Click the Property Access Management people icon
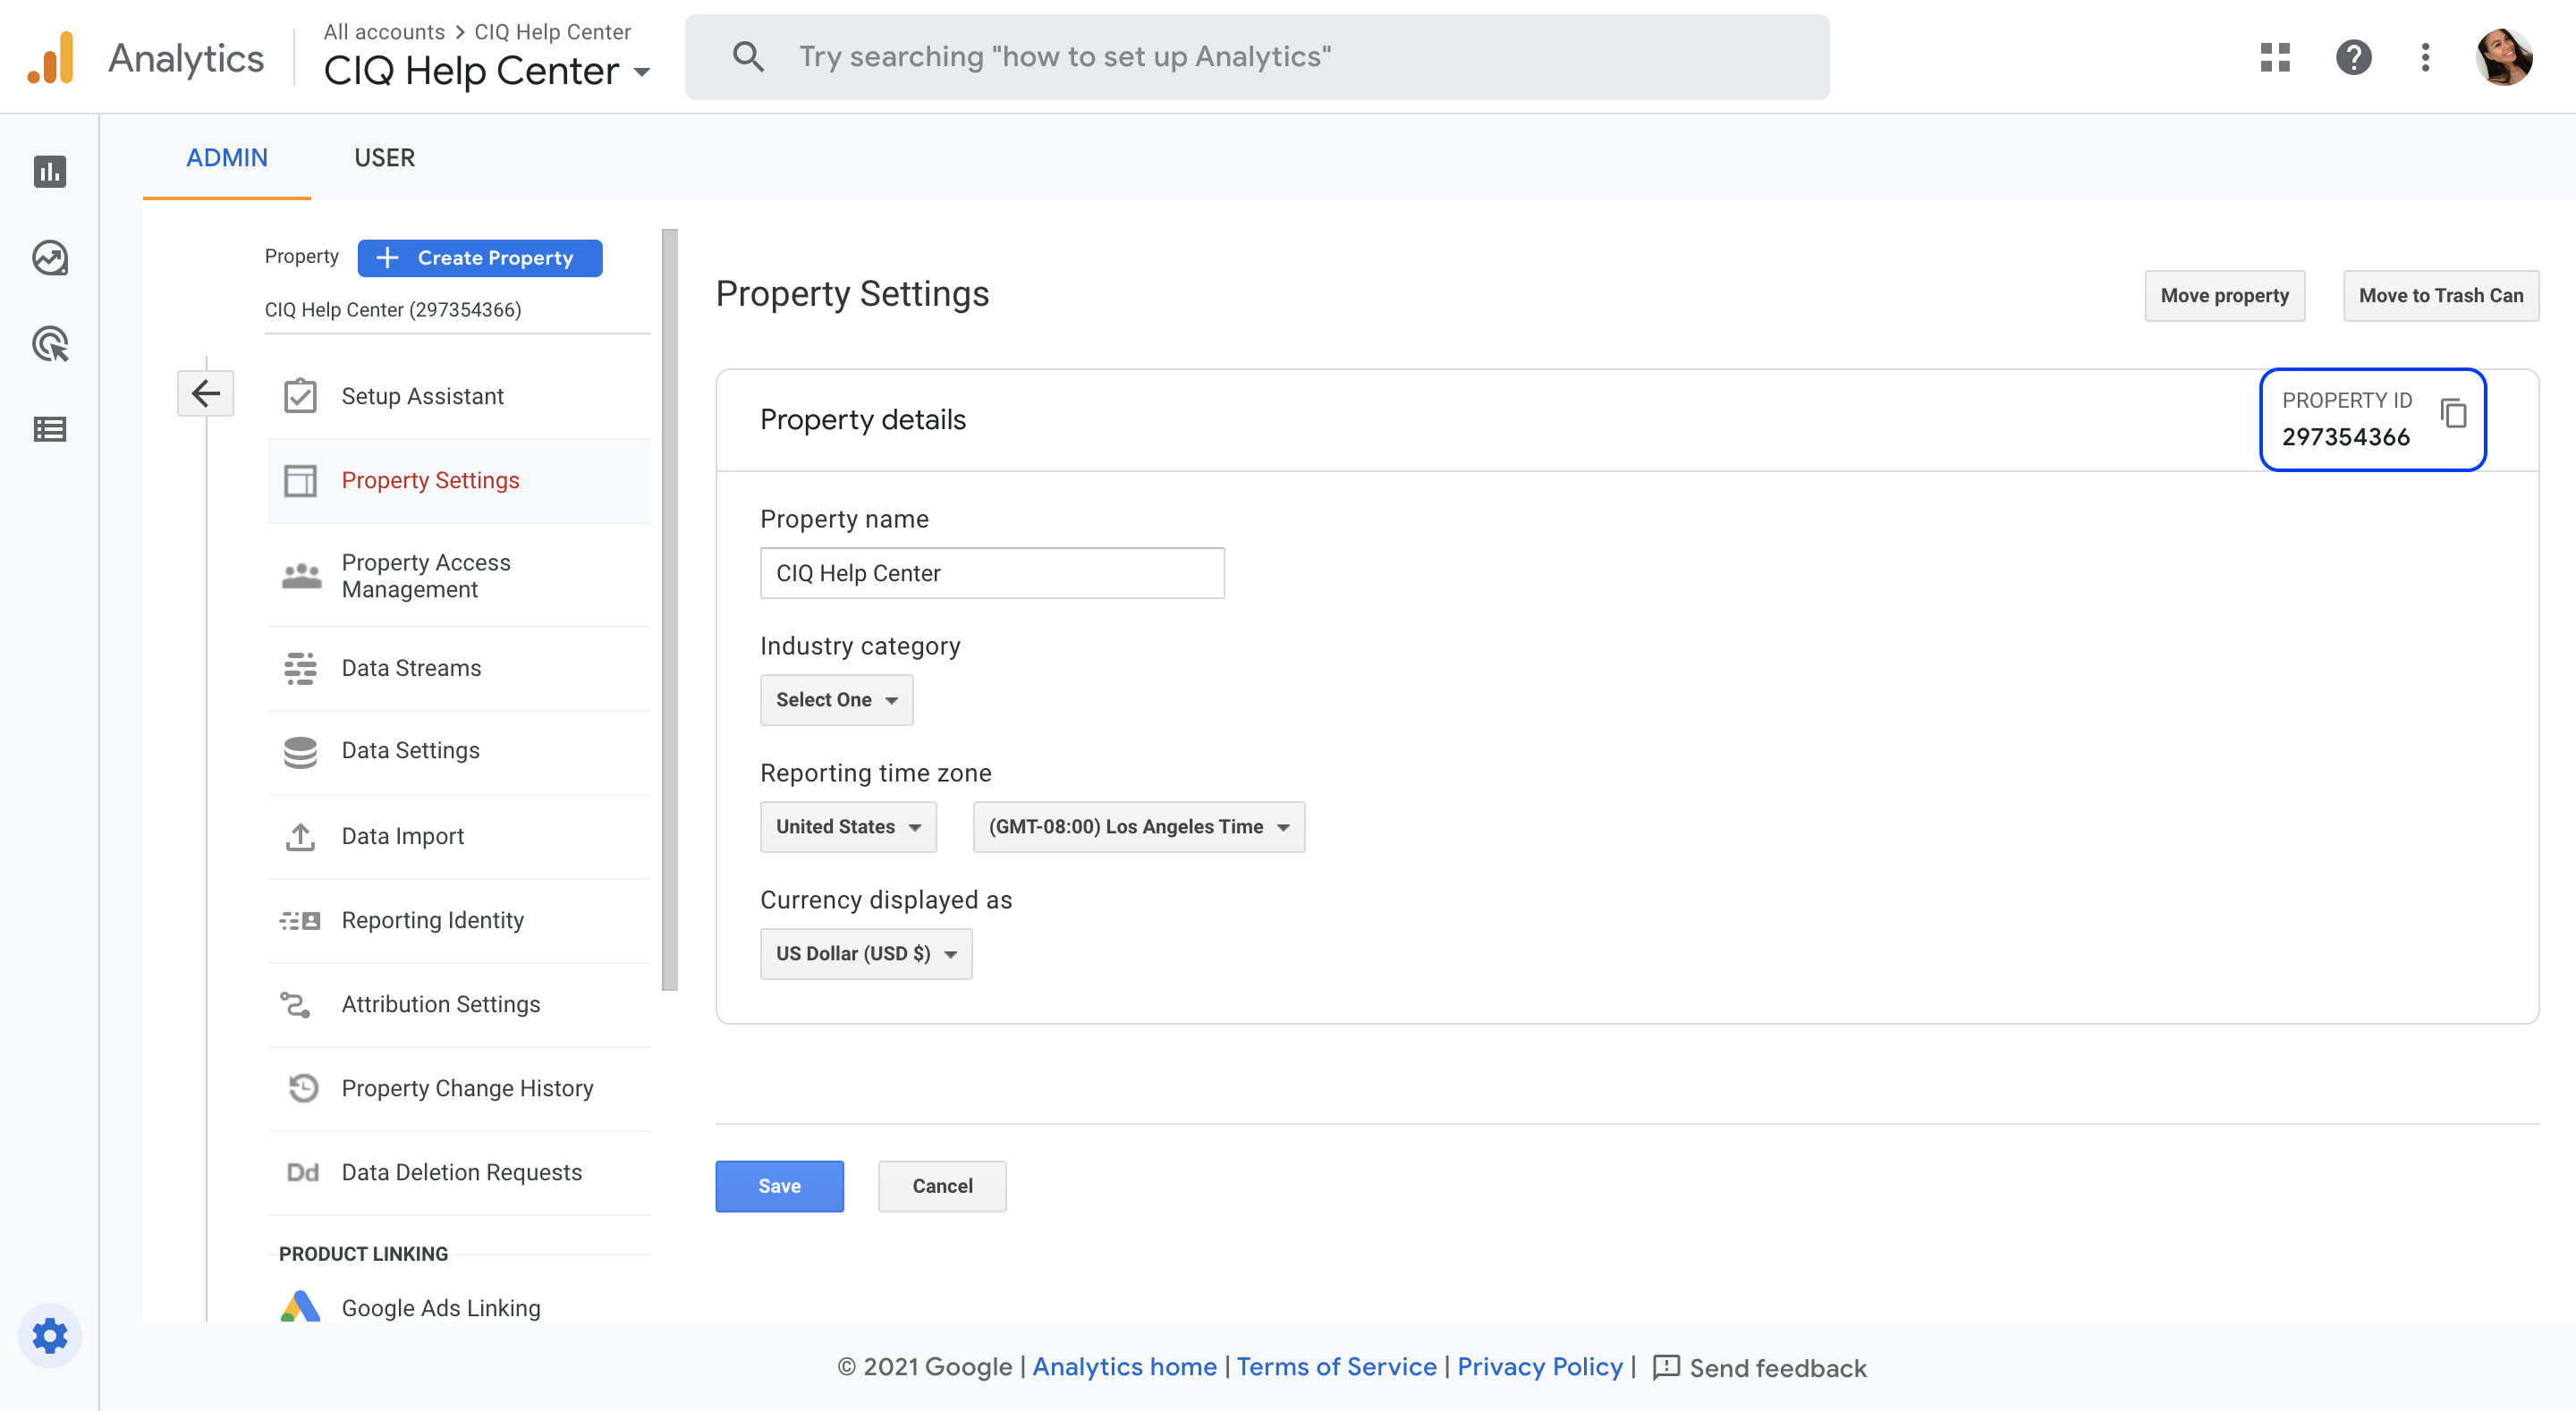 301,576
